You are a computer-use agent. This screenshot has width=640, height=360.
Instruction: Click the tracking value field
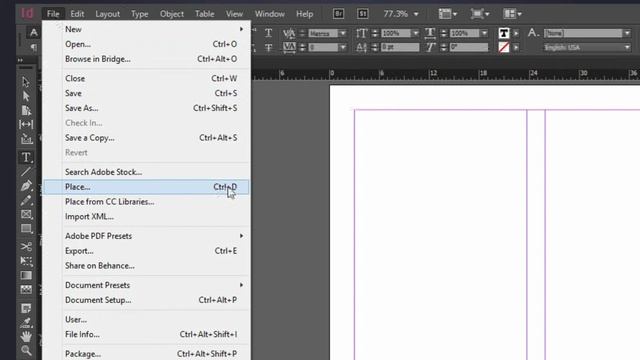[x=323, y=47]
